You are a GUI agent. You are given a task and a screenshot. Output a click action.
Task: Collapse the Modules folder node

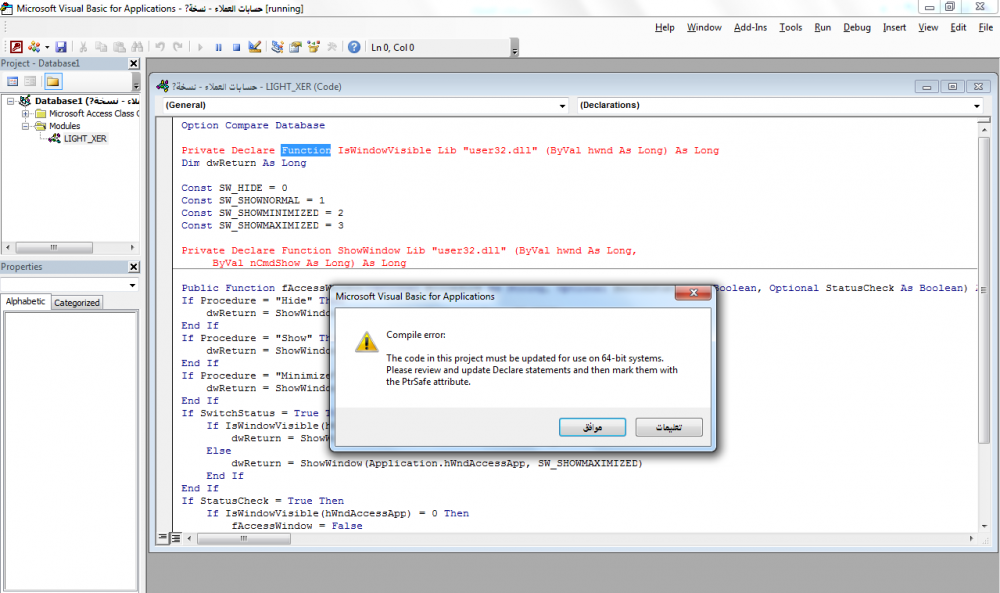(x=26, y=126)
